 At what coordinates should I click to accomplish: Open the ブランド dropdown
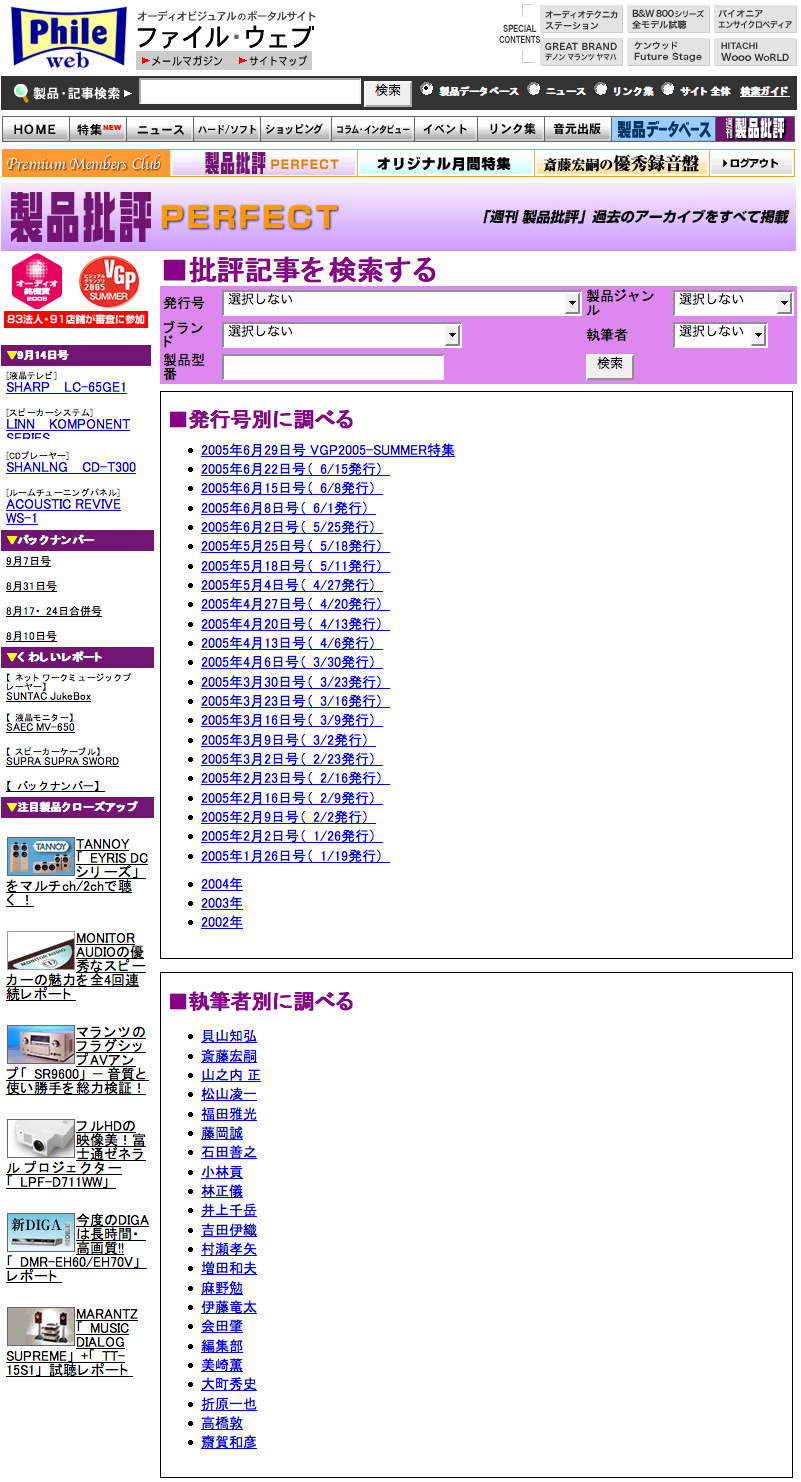342,335
